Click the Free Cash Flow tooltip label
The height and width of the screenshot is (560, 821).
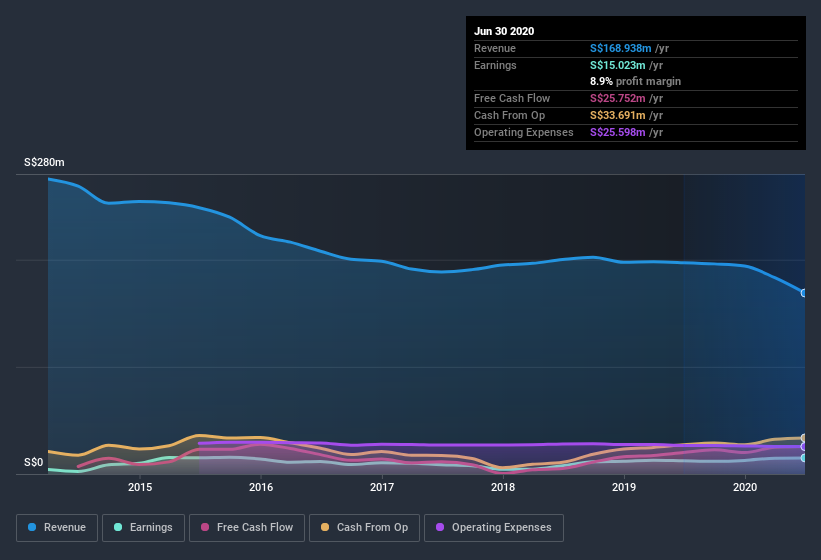point(512,98)
